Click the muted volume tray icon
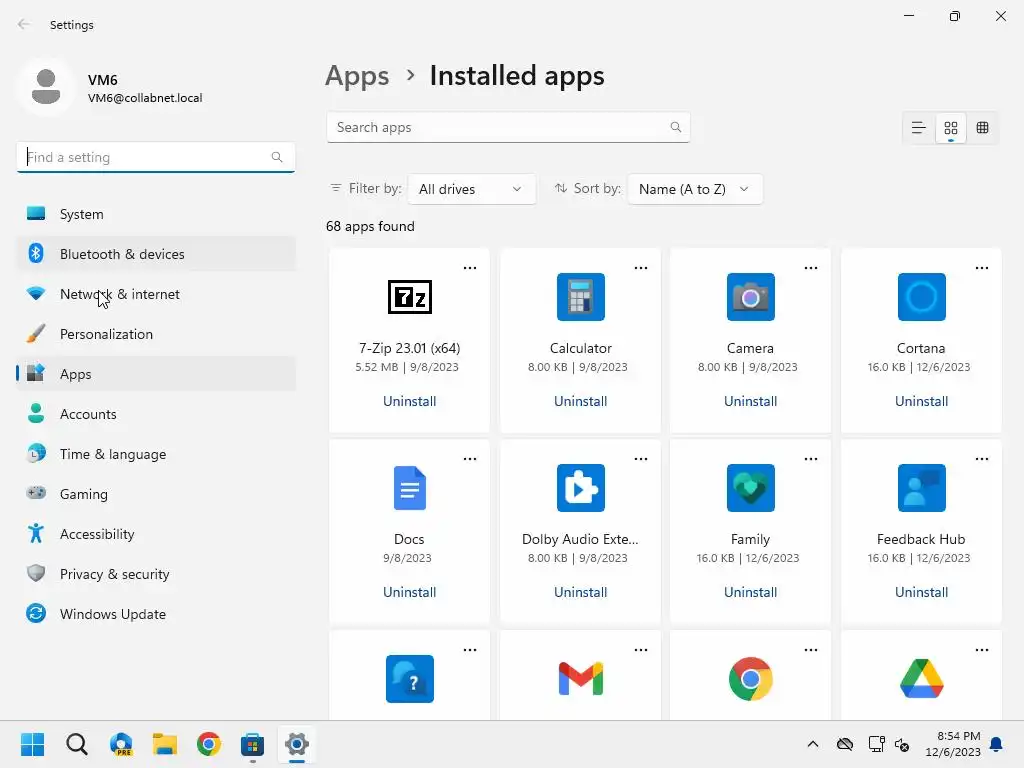 903,744
